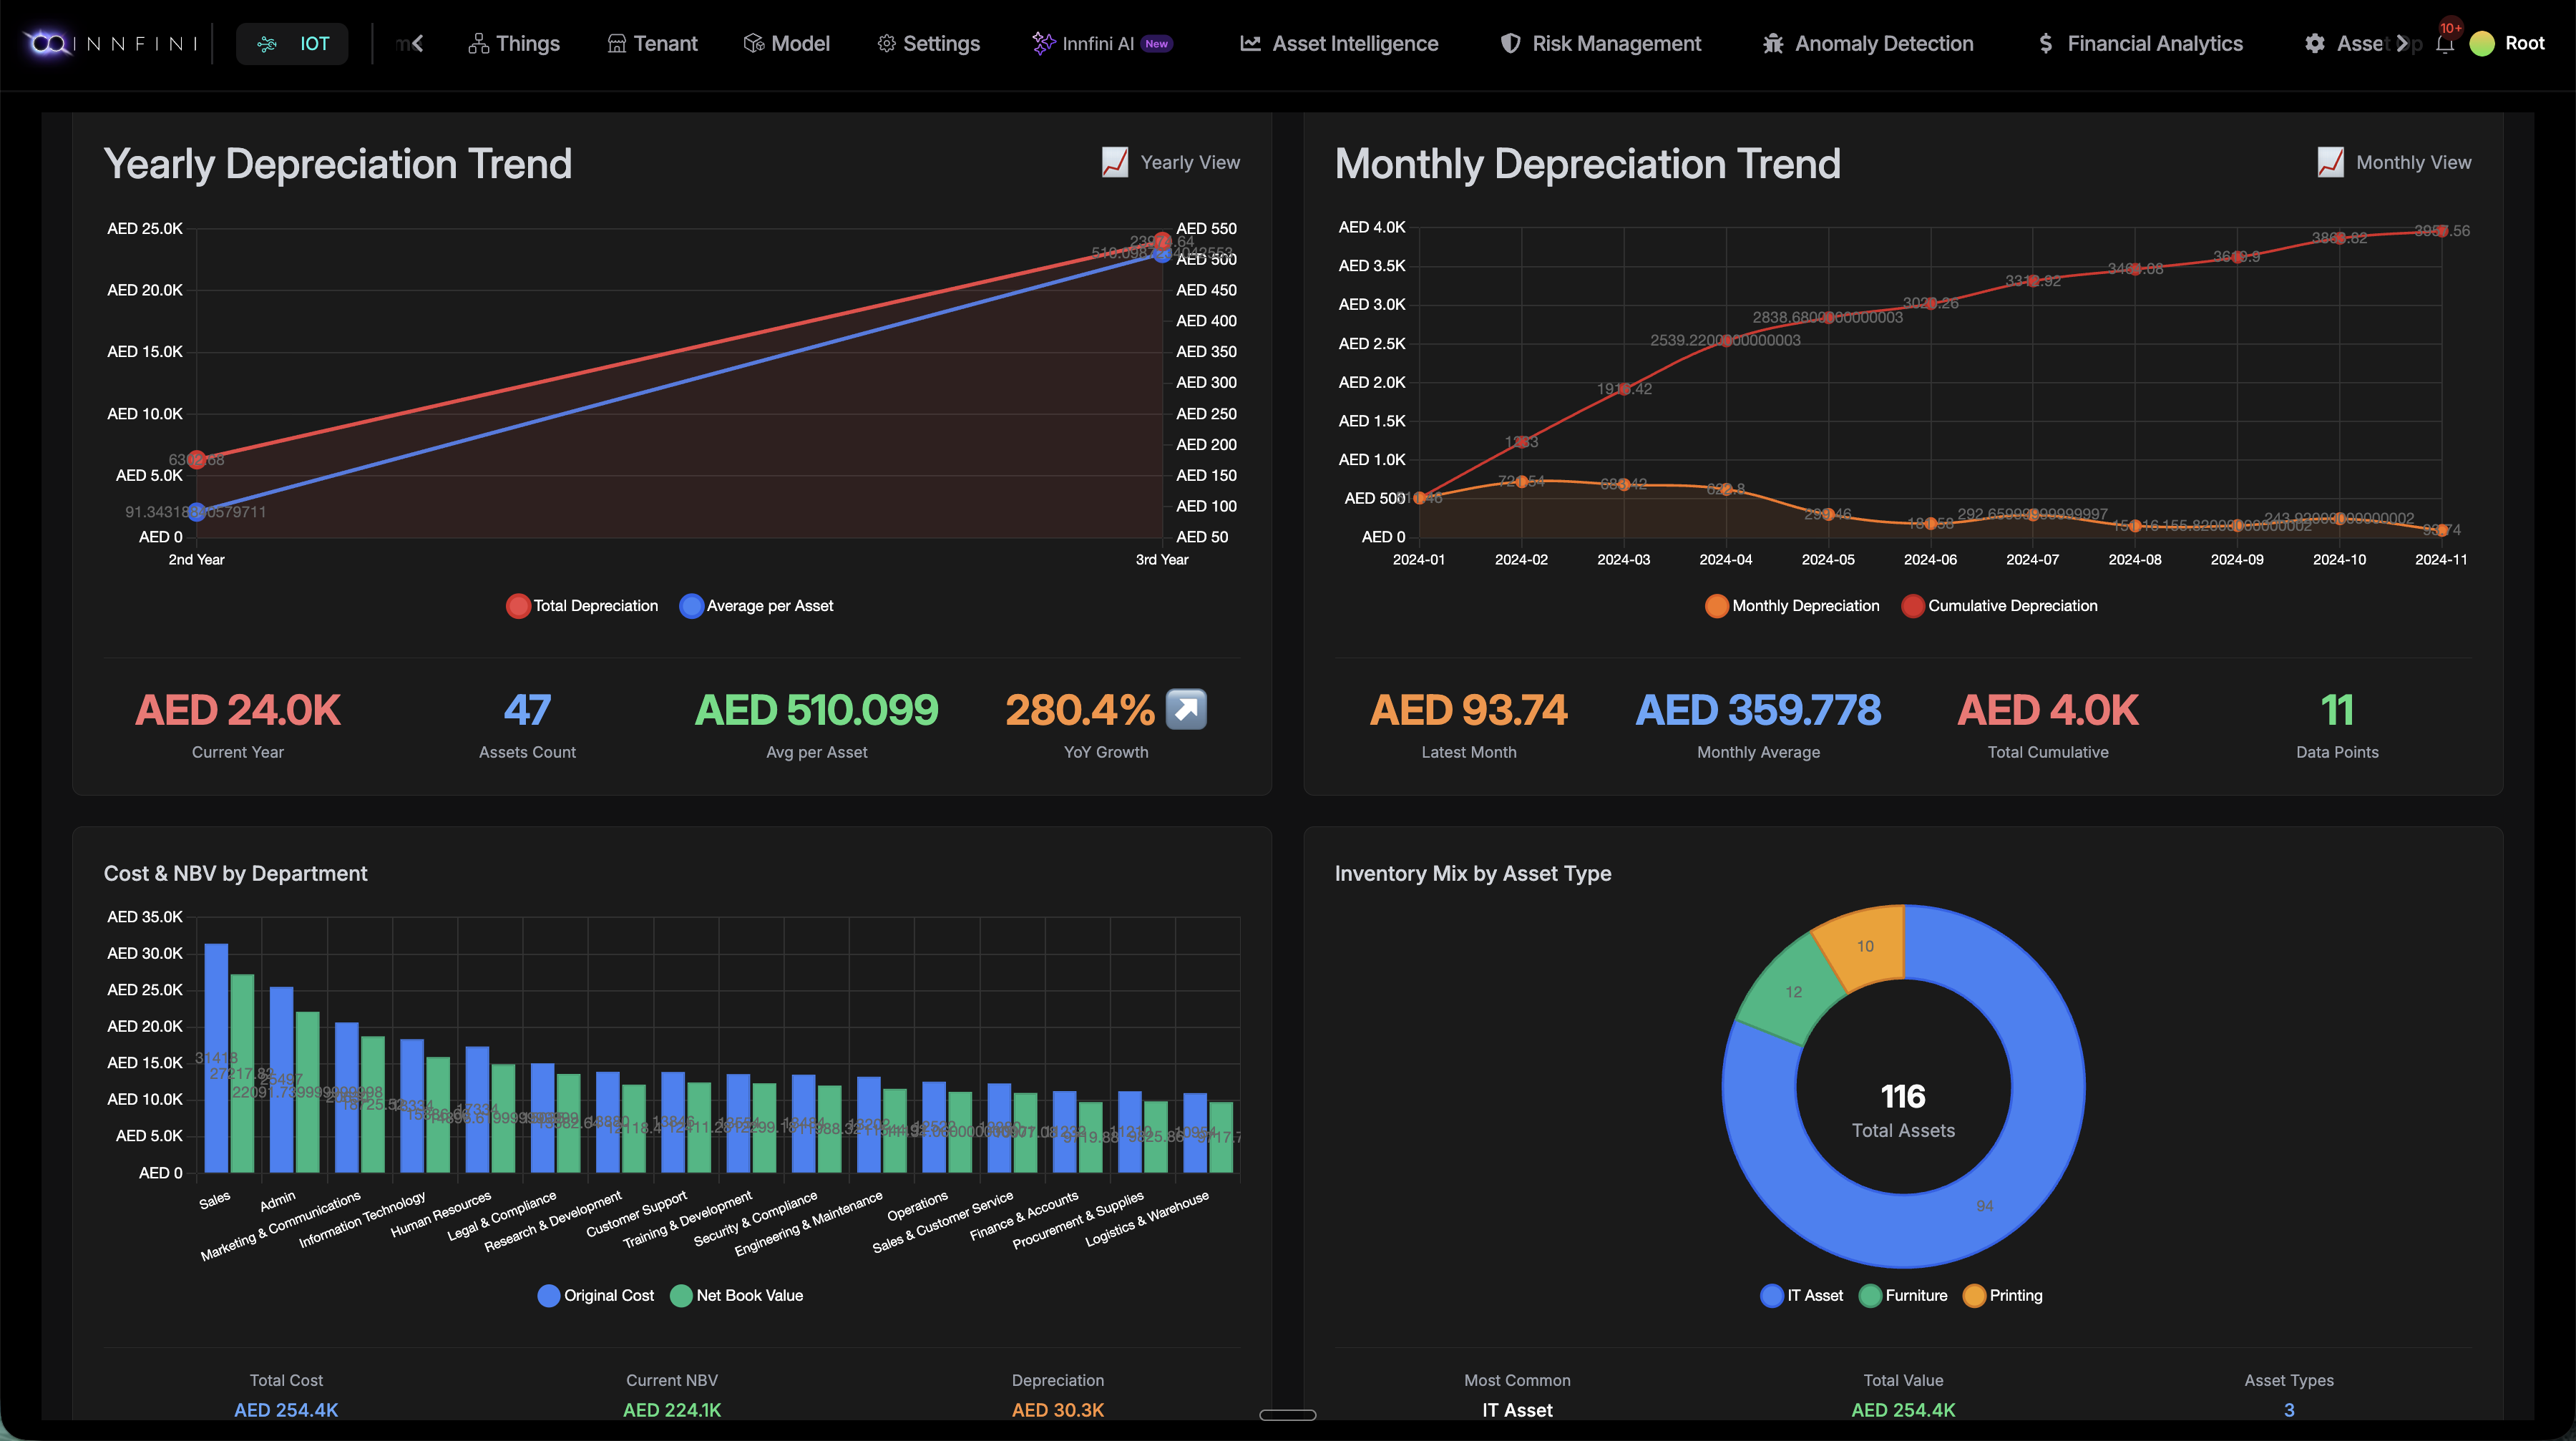Click the Yearly View chart icon
This screenshot has width=2576, height=1441.
(x=1114, y=162)
